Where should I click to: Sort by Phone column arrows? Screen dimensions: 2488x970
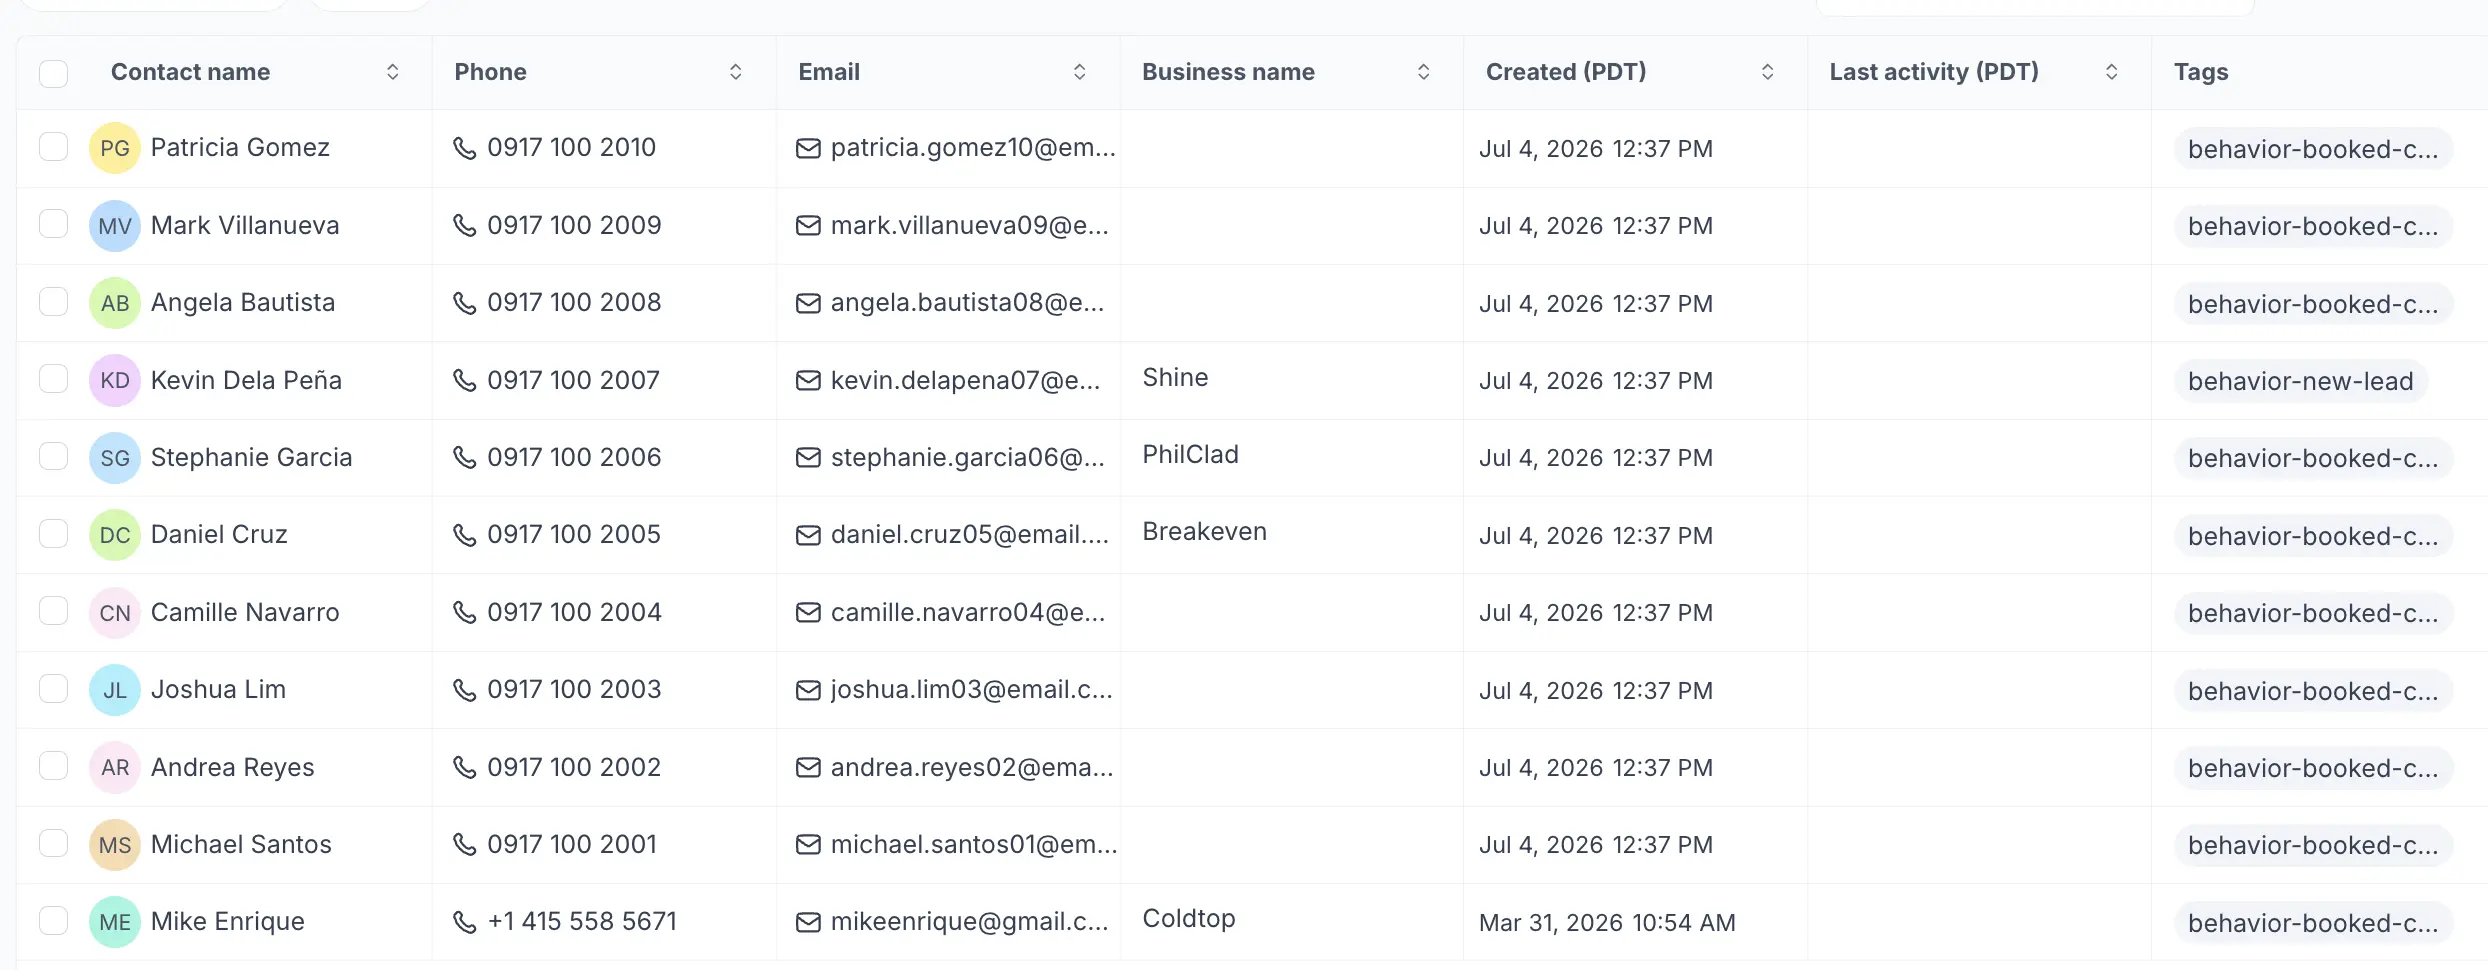pyautogui.click(x=736, y=72)
